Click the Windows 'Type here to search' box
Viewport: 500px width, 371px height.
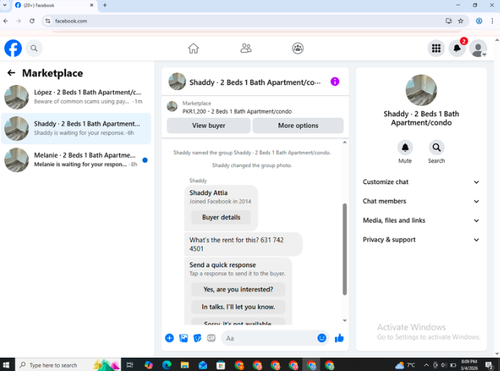tap(67, 365)
